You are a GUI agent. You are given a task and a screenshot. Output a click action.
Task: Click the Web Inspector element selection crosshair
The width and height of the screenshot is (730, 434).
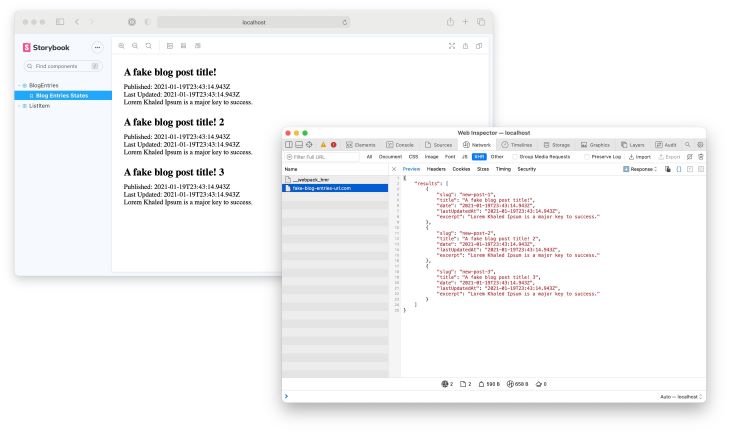coord(311,145)
